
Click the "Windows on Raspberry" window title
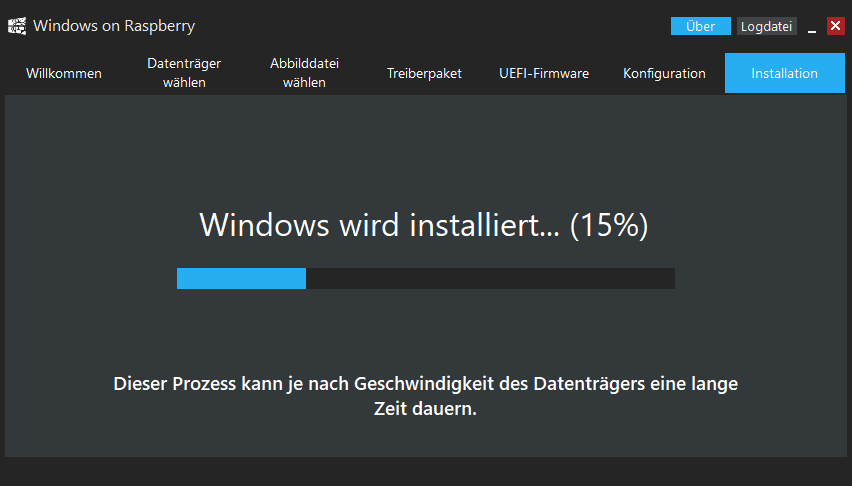point(114,26)
